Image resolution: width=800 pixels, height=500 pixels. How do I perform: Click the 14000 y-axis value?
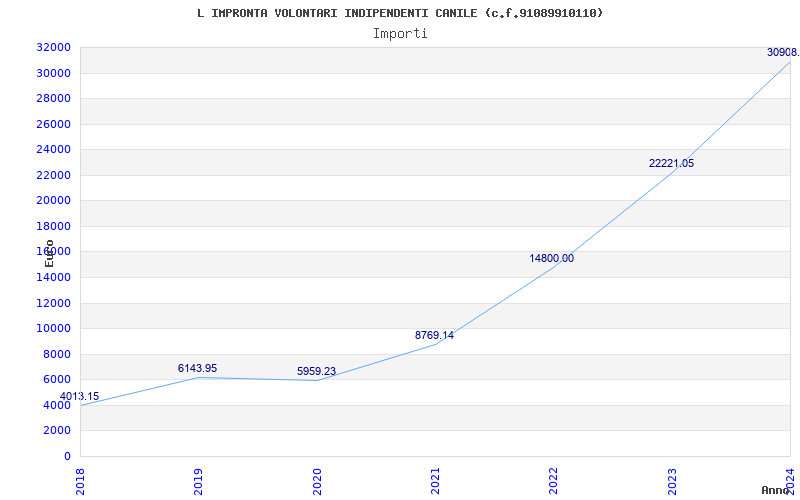point(53,278)
